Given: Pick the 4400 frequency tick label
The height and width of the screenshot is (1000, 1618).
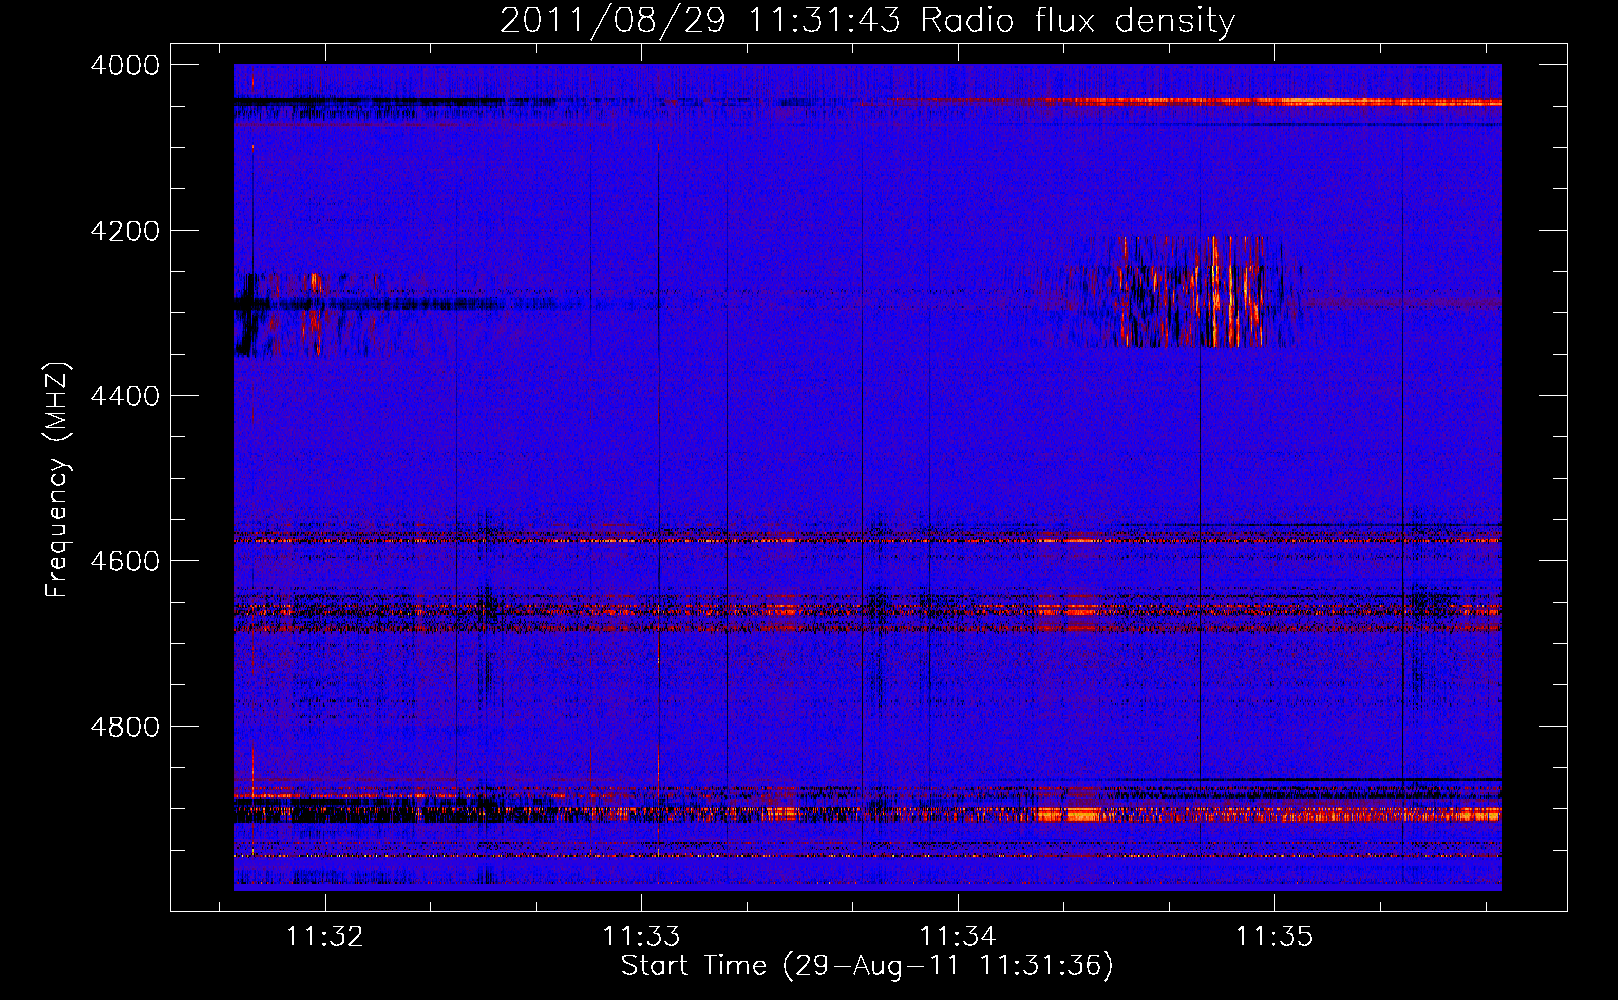Looking at the screenshot, I should 125,396.
